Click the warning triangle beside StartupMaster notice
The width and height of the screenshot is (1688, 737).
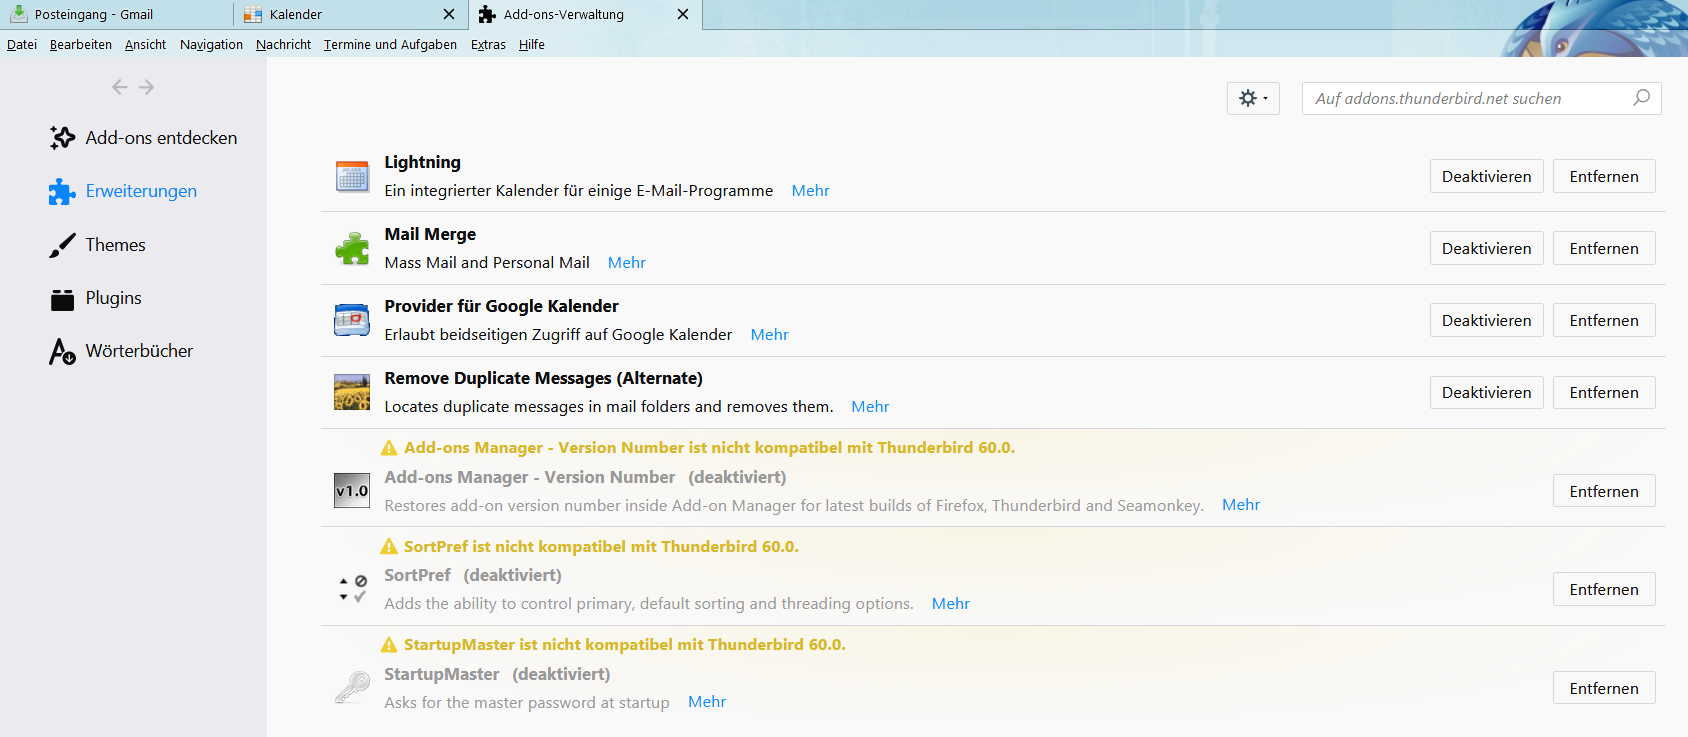pos(389,645)
